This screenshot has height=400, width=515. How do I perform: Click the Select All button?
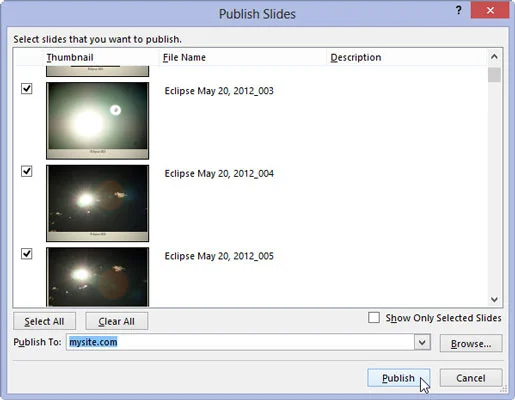click(44, 321)
